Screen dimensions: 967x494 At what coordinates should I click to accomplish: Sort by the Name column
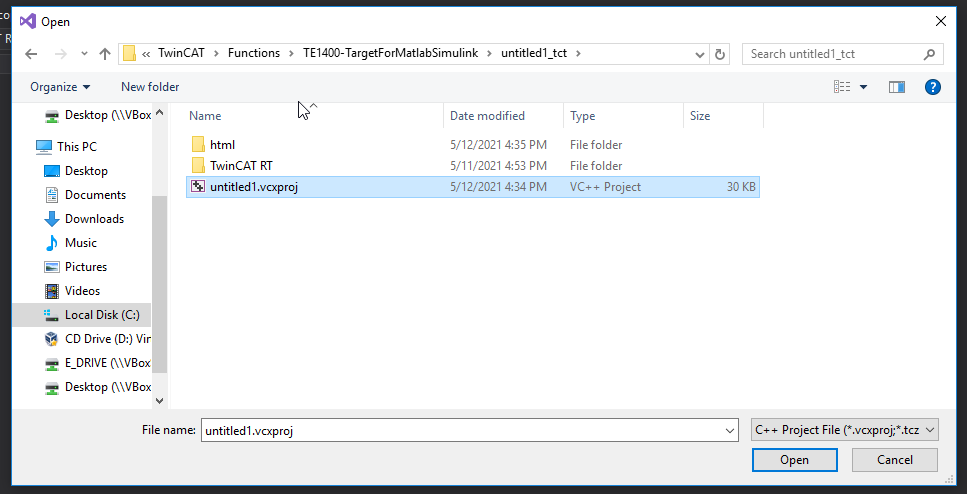pos(205,116)
